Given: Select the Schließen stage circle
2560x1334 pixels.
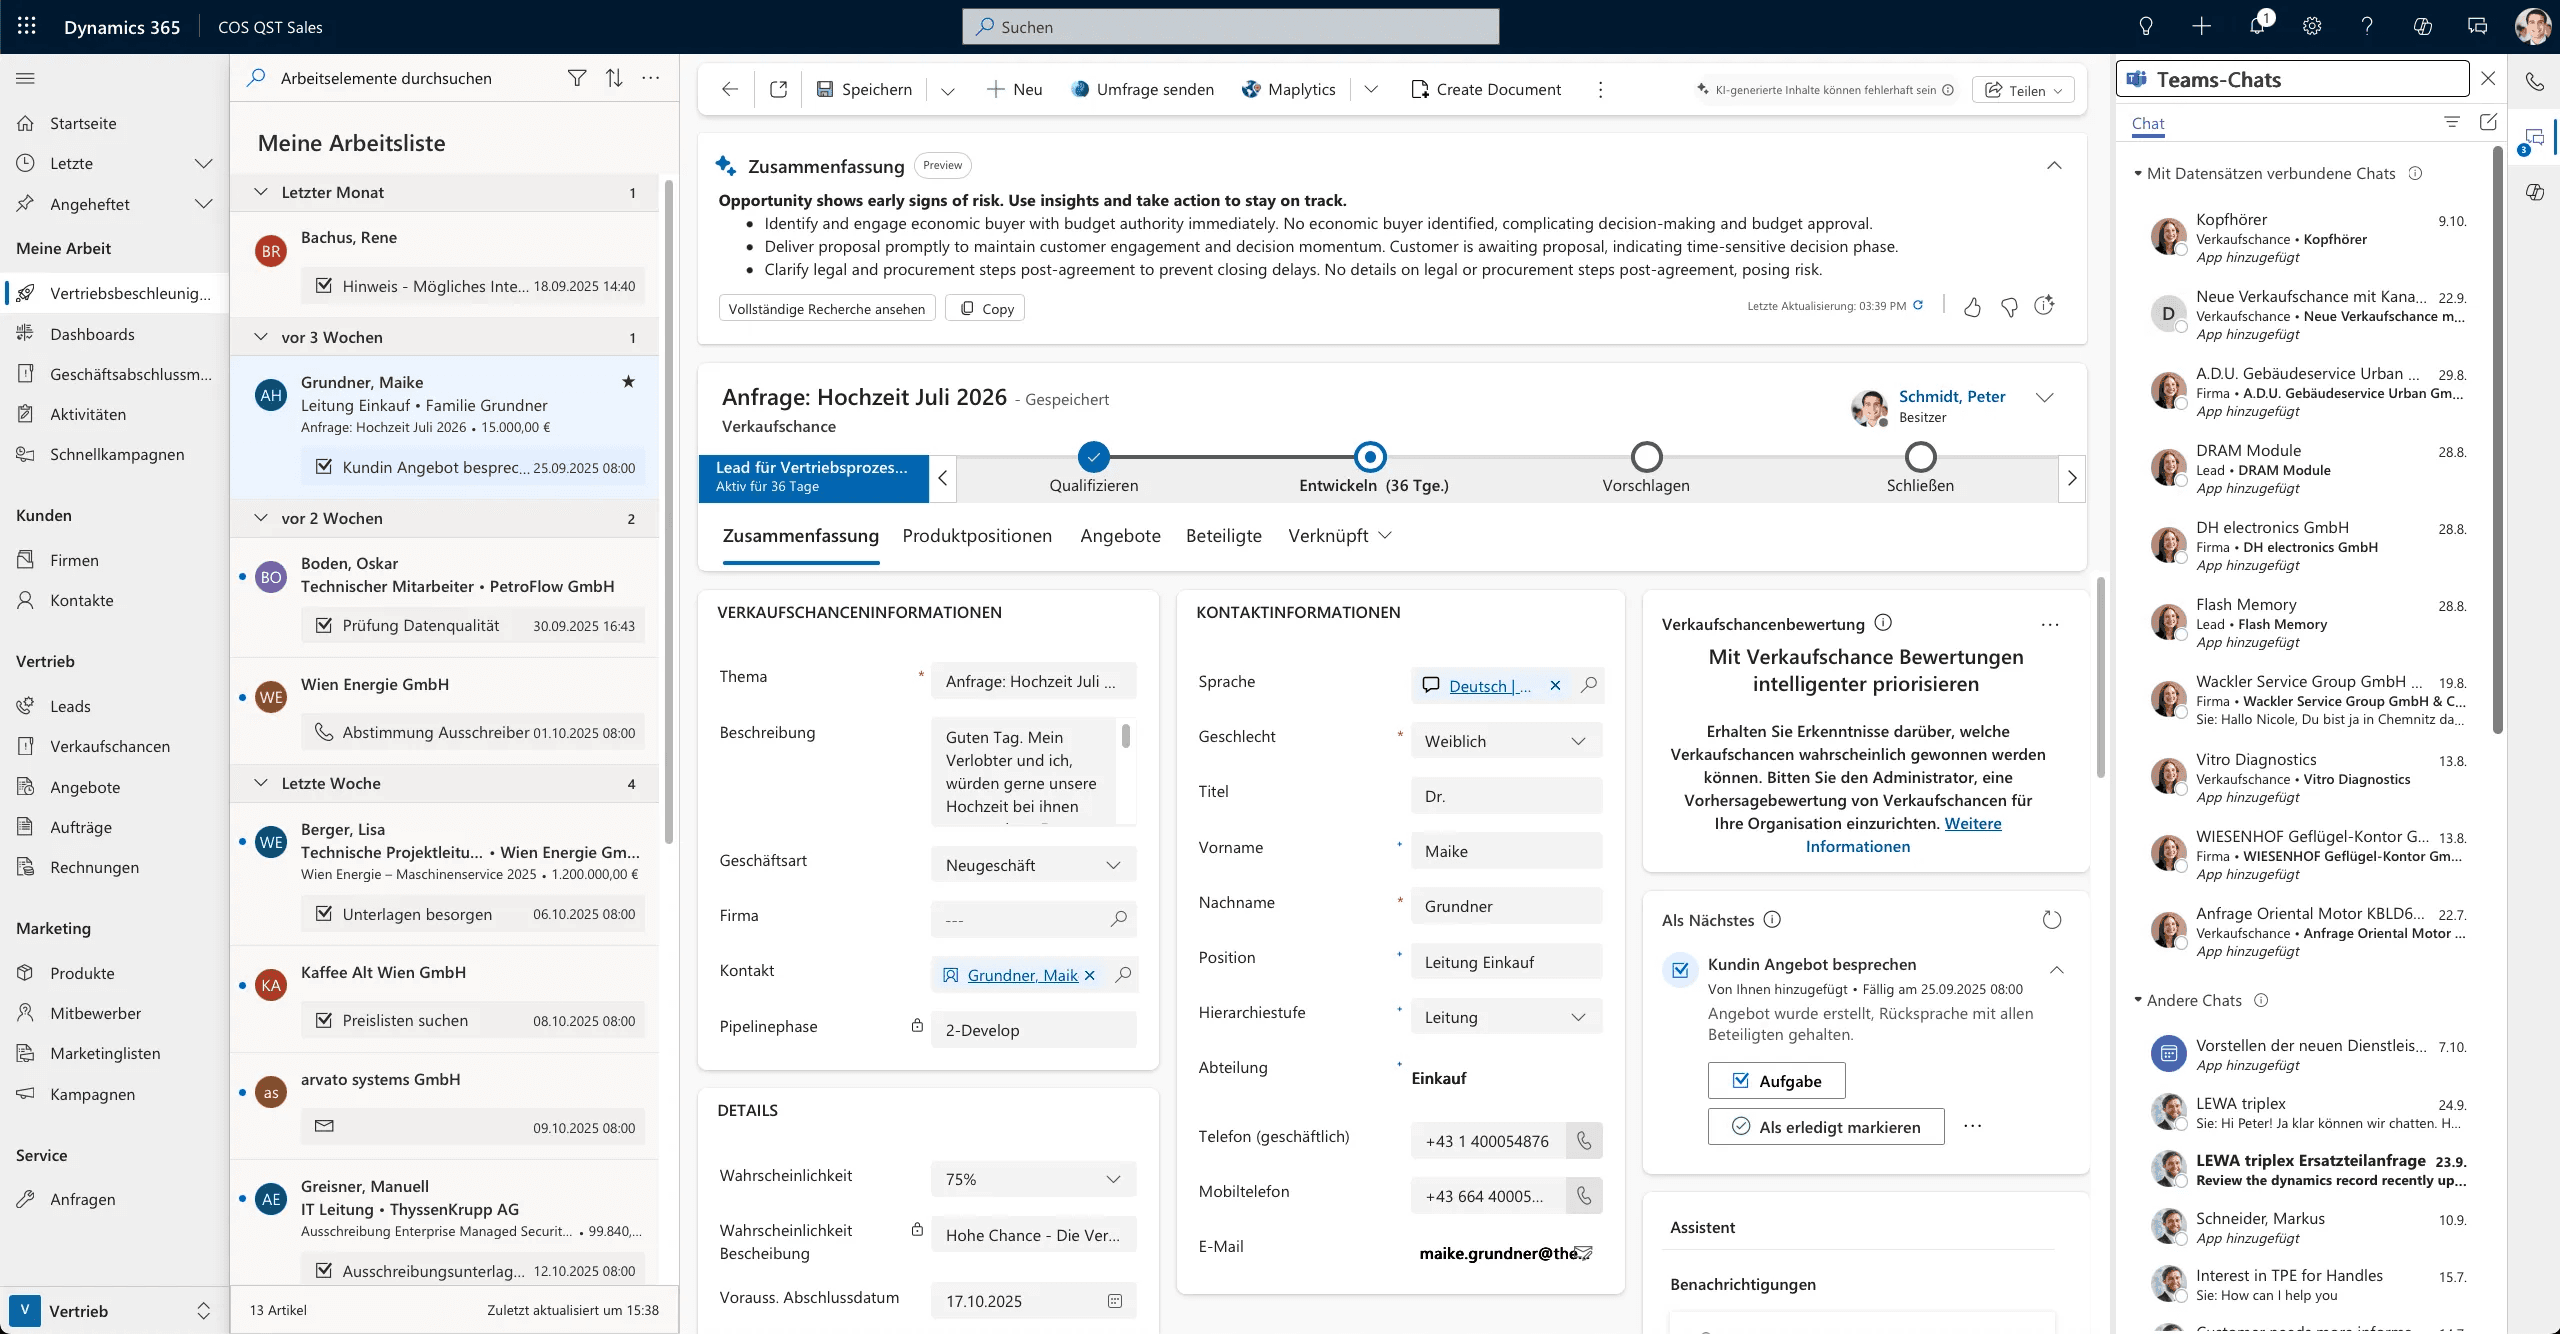Looking at the screenshot, I should click(x=1920, y=457).
